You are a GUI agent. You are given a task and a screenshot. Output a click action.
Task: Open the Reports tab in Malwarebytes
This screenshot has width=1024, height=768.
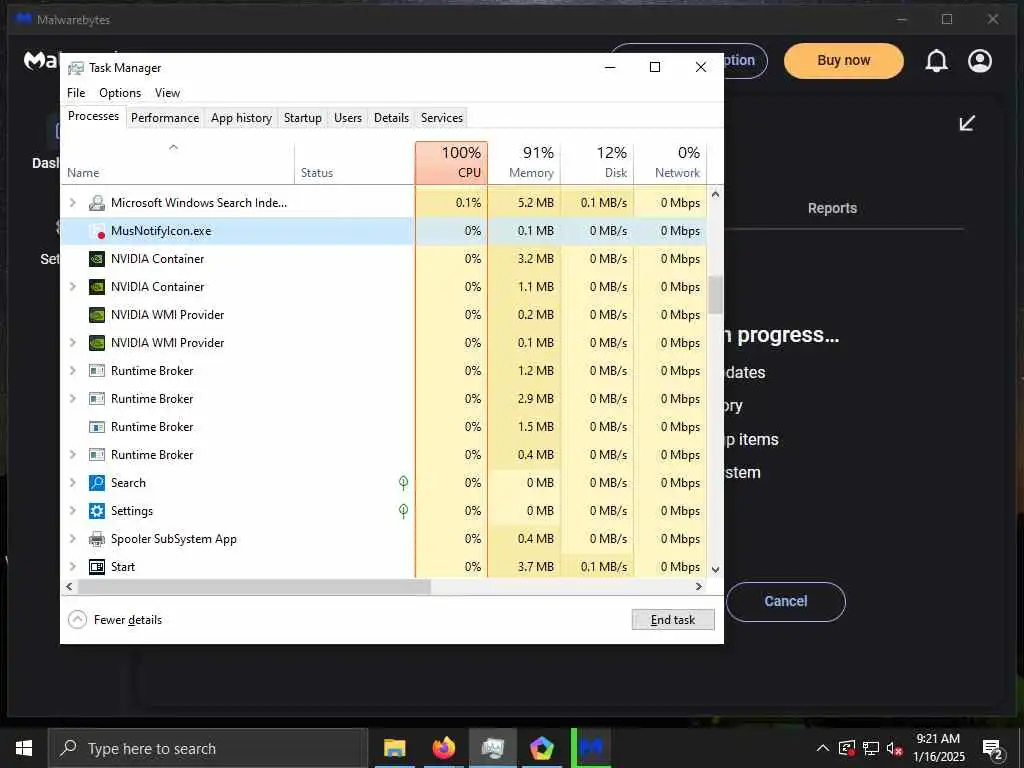point(832,208)
